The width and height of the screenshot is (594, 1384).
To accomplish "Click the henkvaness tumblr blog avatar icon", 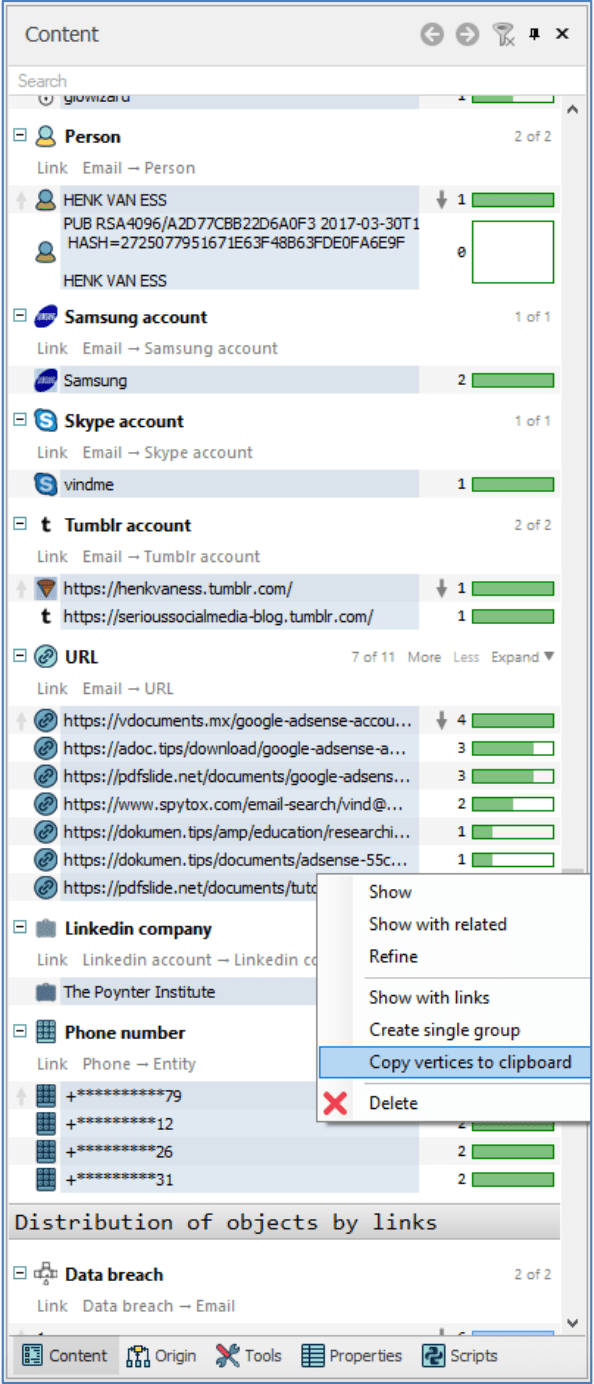I will (45, 589).
